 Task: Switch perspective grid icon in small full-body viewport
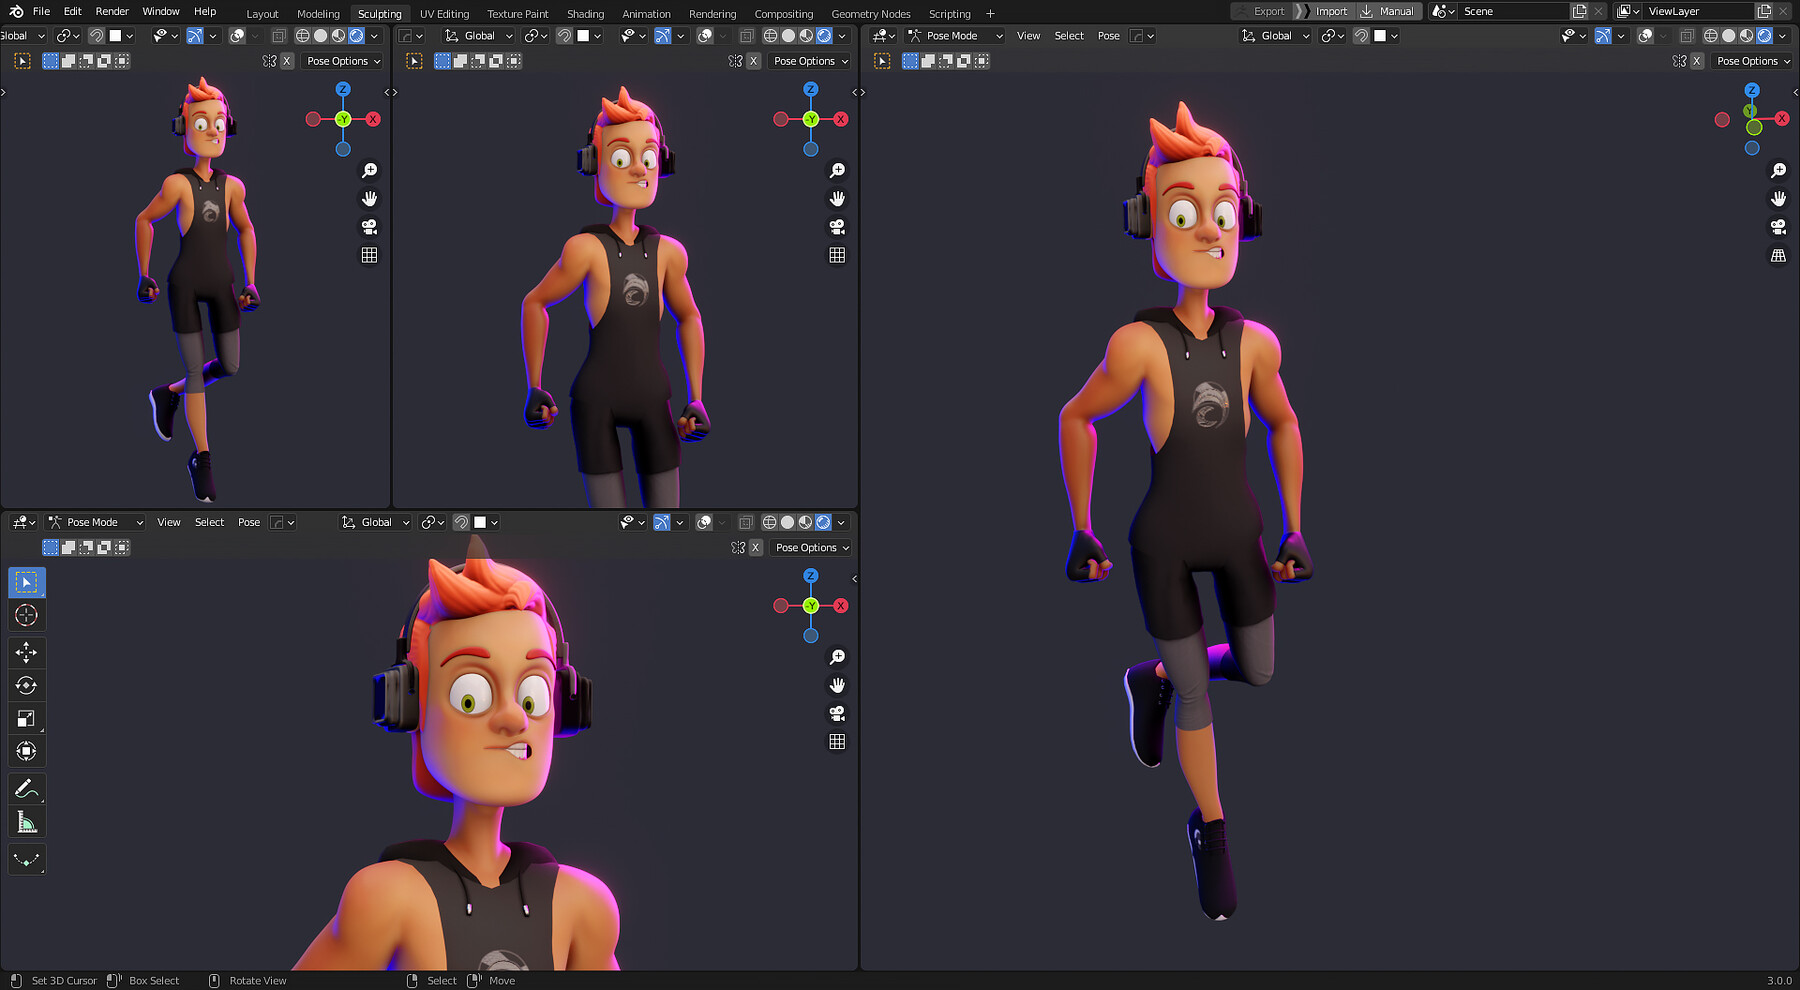point(369,255)
